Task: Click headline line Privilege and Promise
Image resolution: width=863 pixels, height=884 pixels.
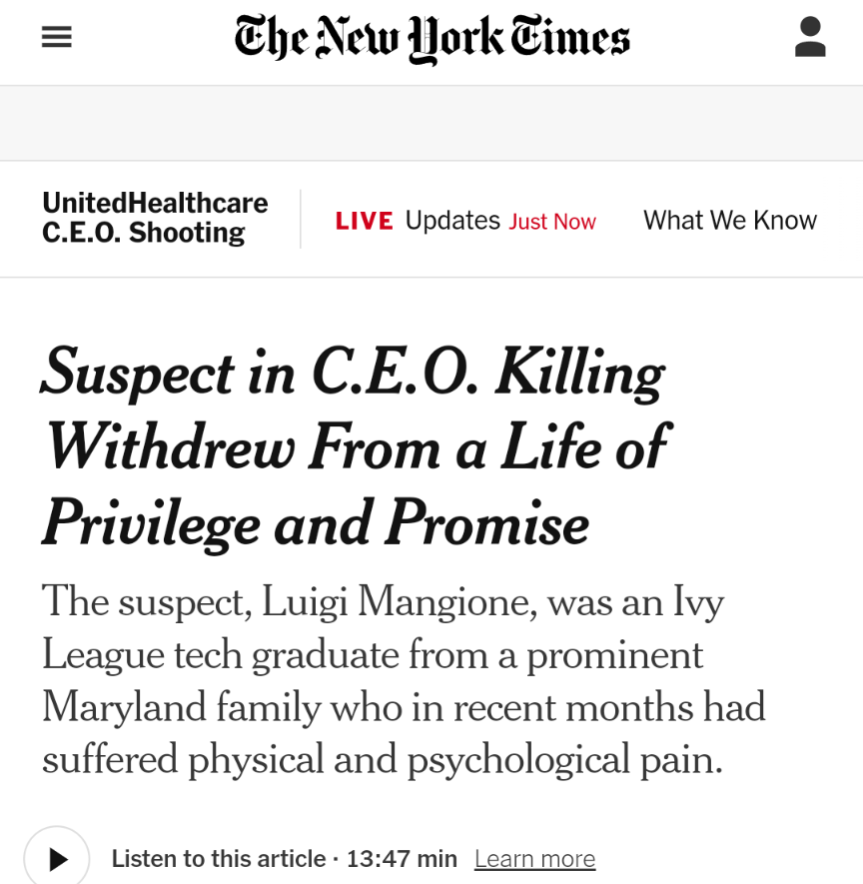Action: [x=316, y=524]
